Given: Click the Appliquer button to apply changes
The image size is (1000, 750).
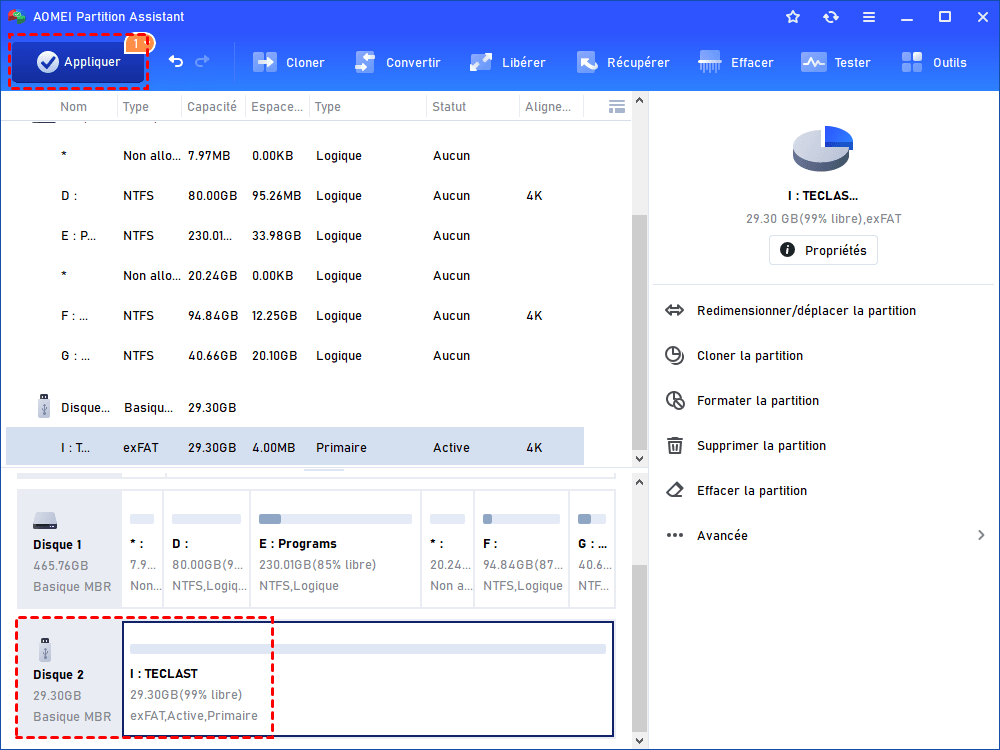Looking at the screenshot, I should tap(79, 62).
